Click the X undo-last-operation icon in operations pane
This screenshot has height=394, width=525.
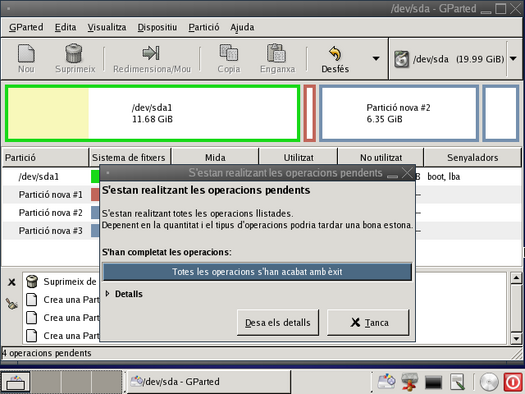click(12, 282)
